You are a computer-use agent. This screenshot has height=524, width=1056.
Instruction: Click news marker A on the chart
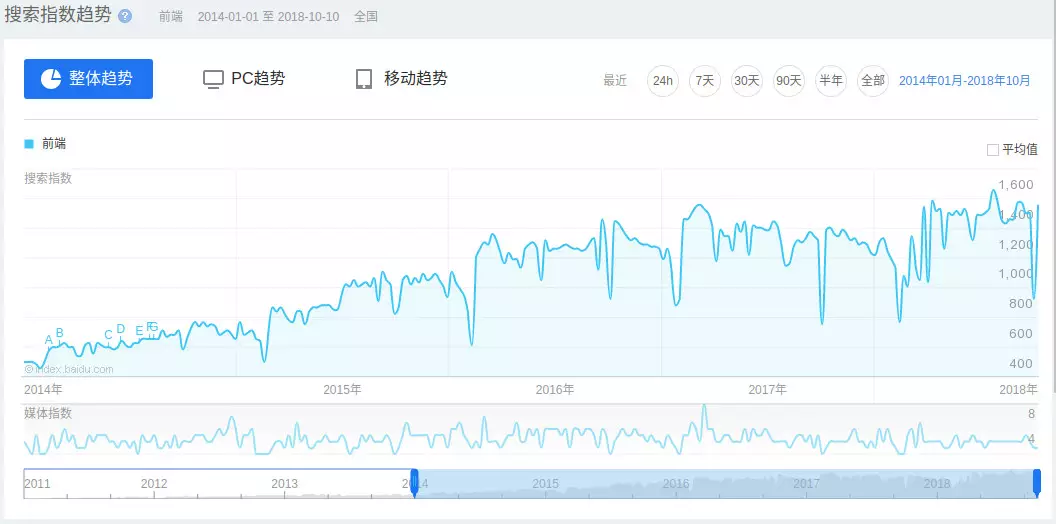point(49,340)
